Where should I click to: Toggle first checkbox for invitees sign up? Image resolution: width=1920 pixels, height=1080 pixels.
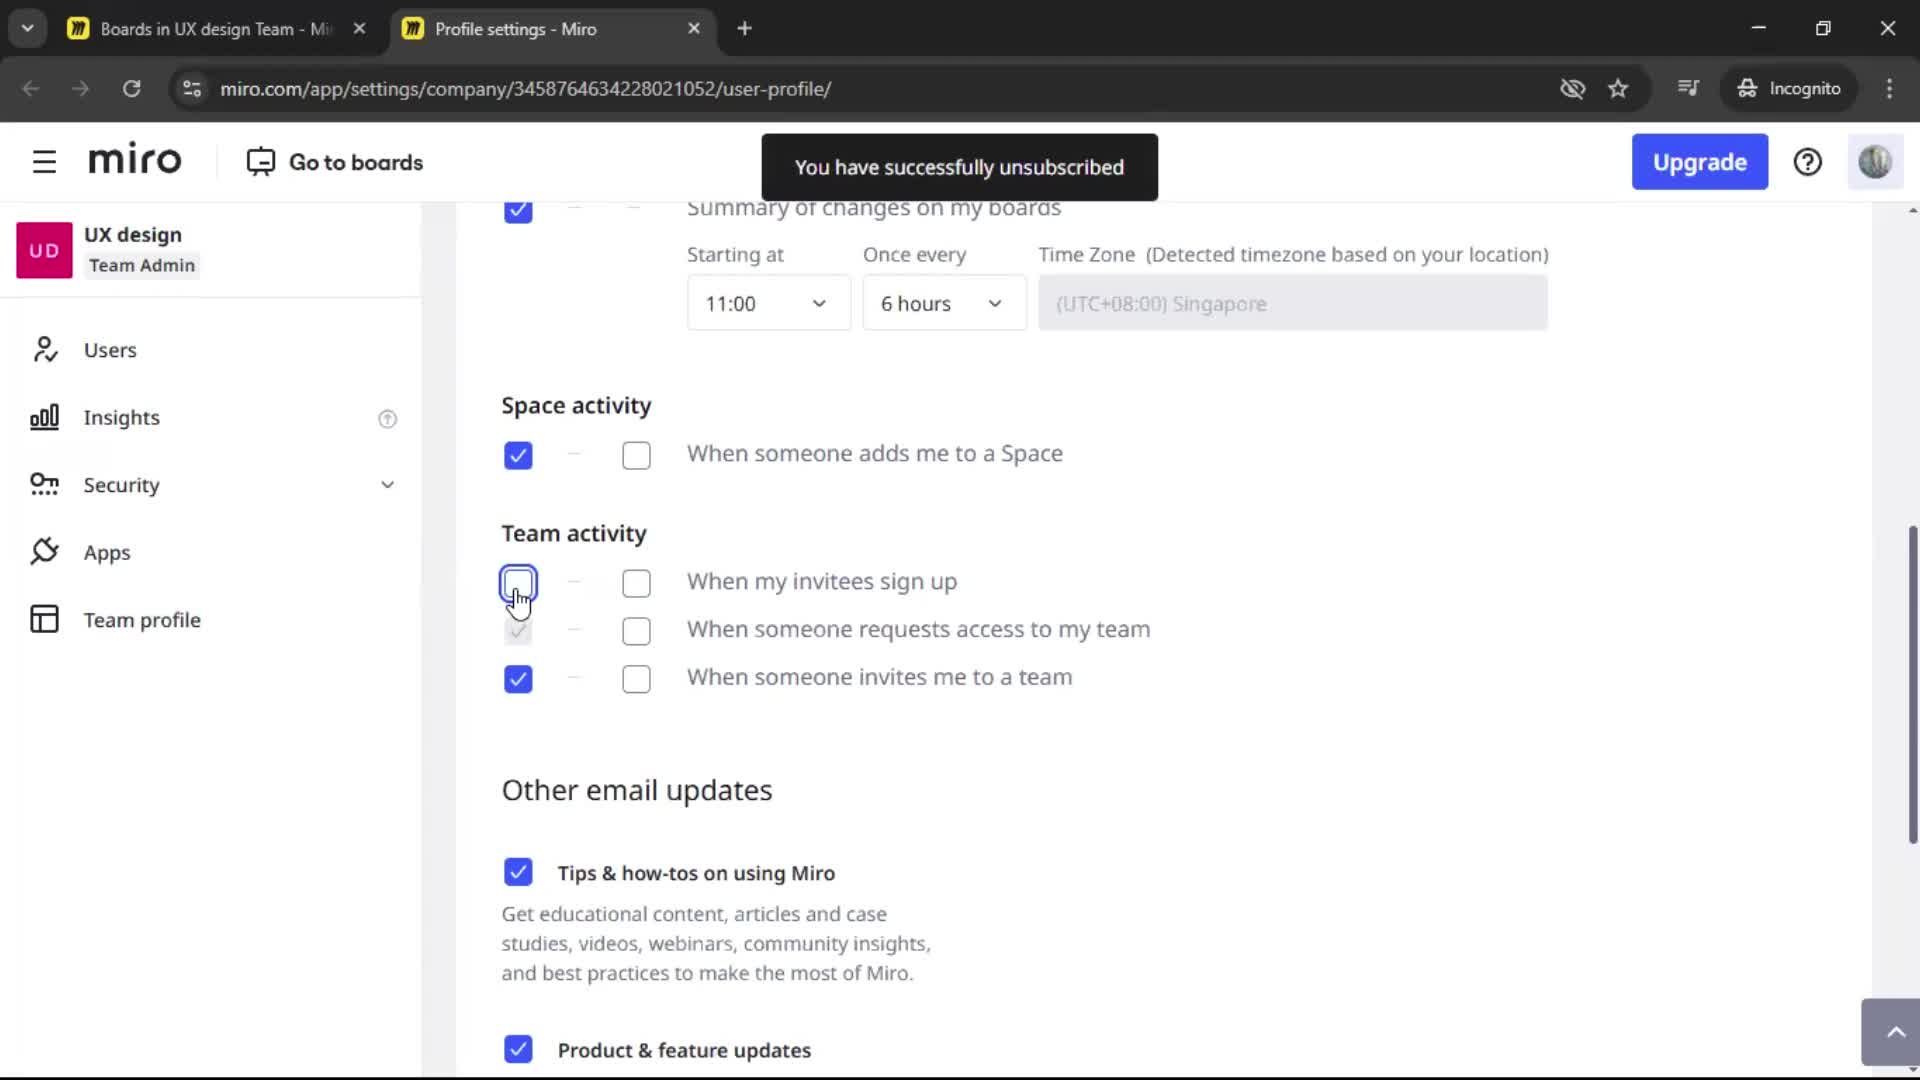tap(518, 584)
